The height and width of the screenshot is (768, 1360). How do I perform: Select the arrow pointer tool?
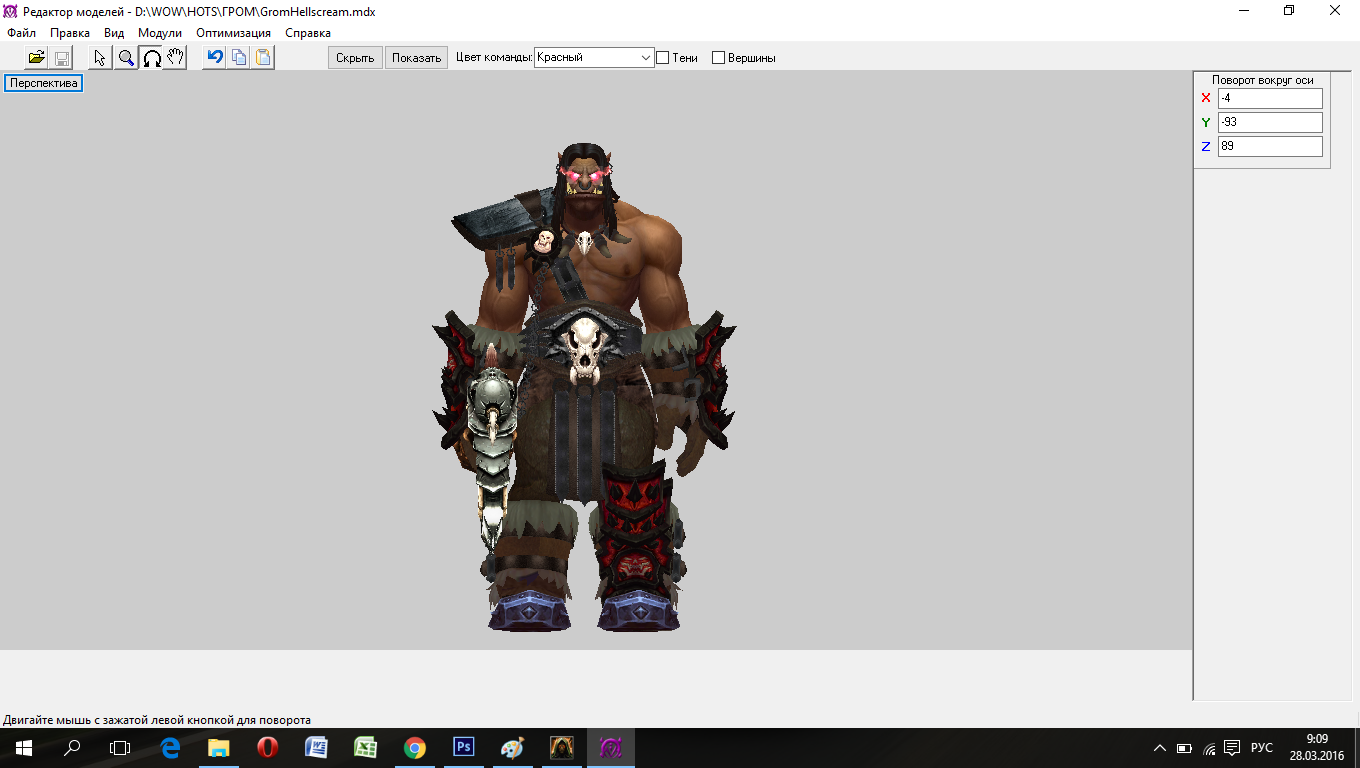pyautogui.click(x=100, y=58)
